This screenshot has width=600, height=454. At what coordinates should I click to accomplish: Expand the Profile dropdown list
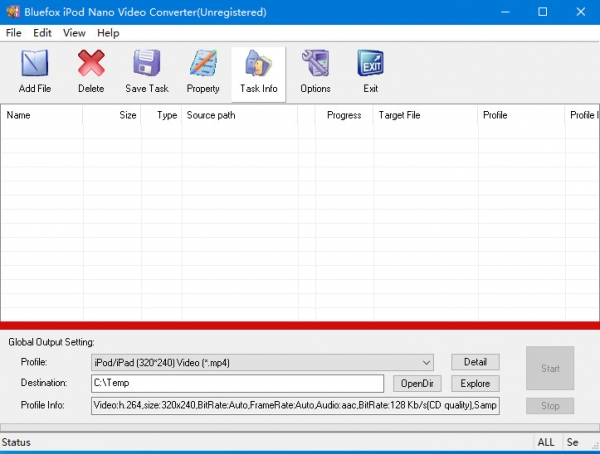pos(426,363)
